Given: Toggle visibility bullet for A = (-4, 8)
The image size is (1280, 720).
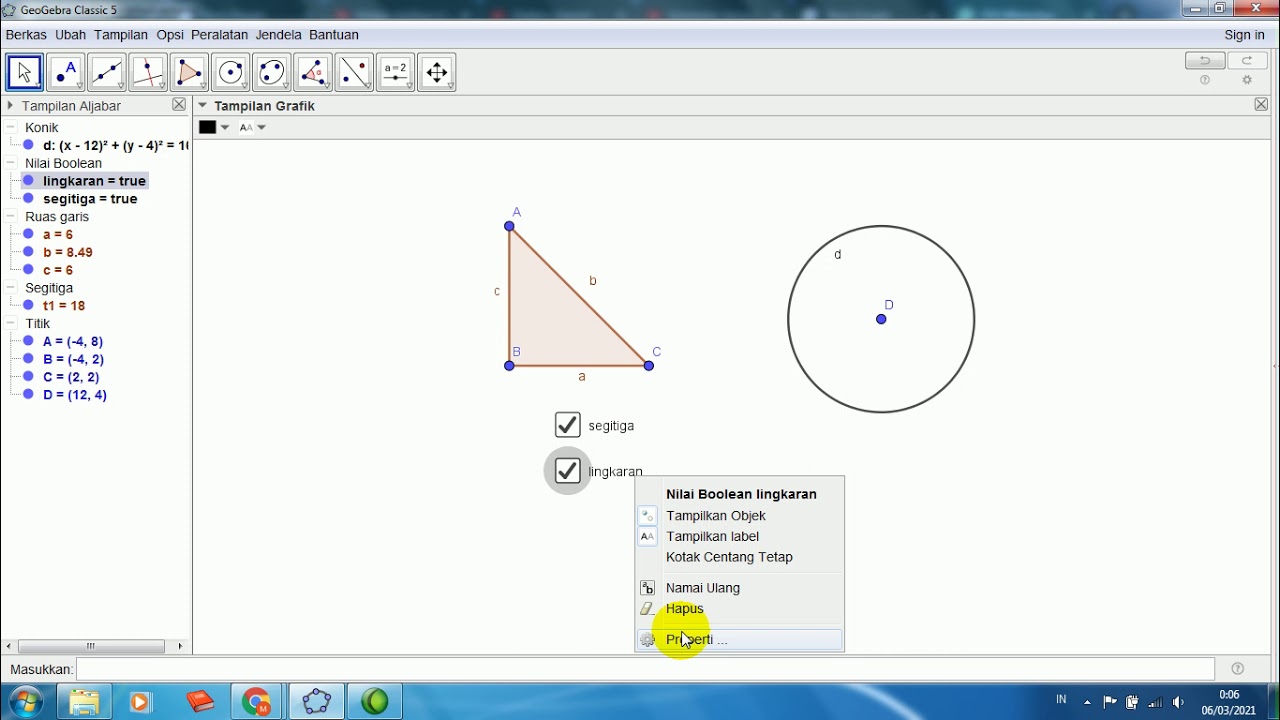Looking at the screenshot, I should pos(29,341).
